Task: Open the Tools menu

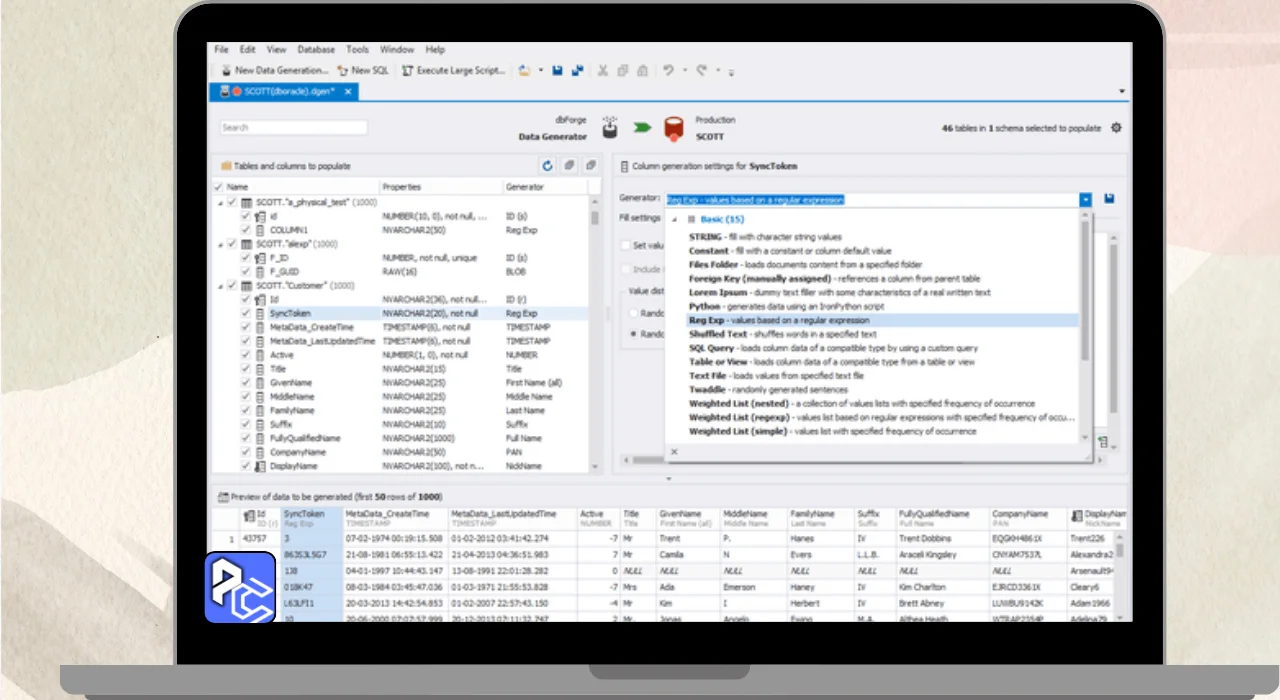Action: coord(357,49)
